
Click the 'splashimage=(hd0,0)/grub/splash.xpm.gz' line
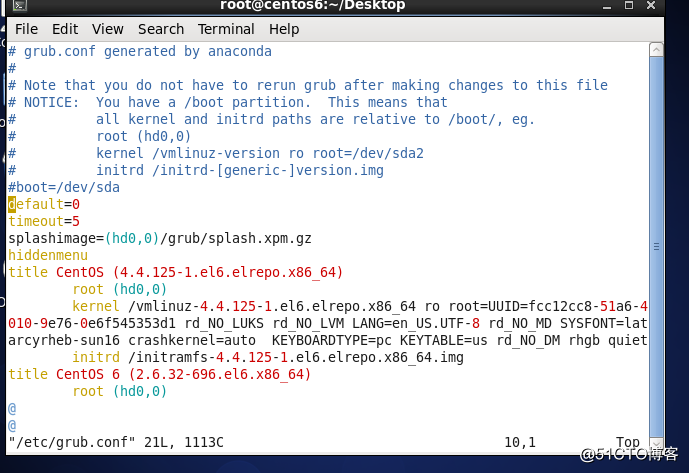pyautogui.click(x=160, y=238)
